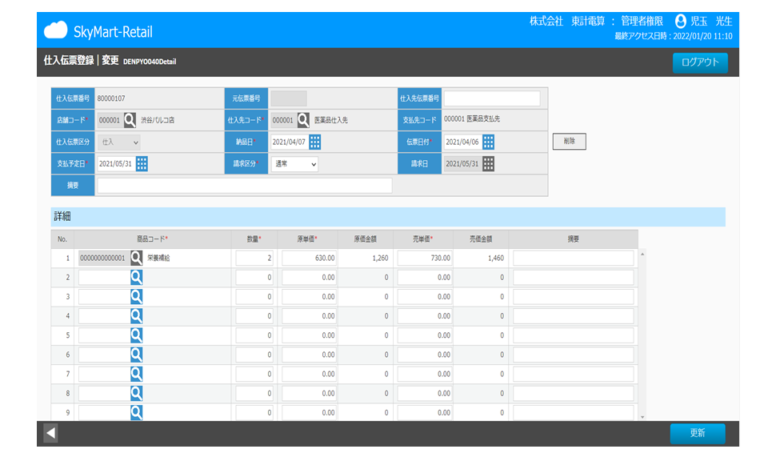Click the SkyMart-Retail cloud logo
Image resolution: width=768 pixels, height=465 pixels.
click(x=55, y=30)
